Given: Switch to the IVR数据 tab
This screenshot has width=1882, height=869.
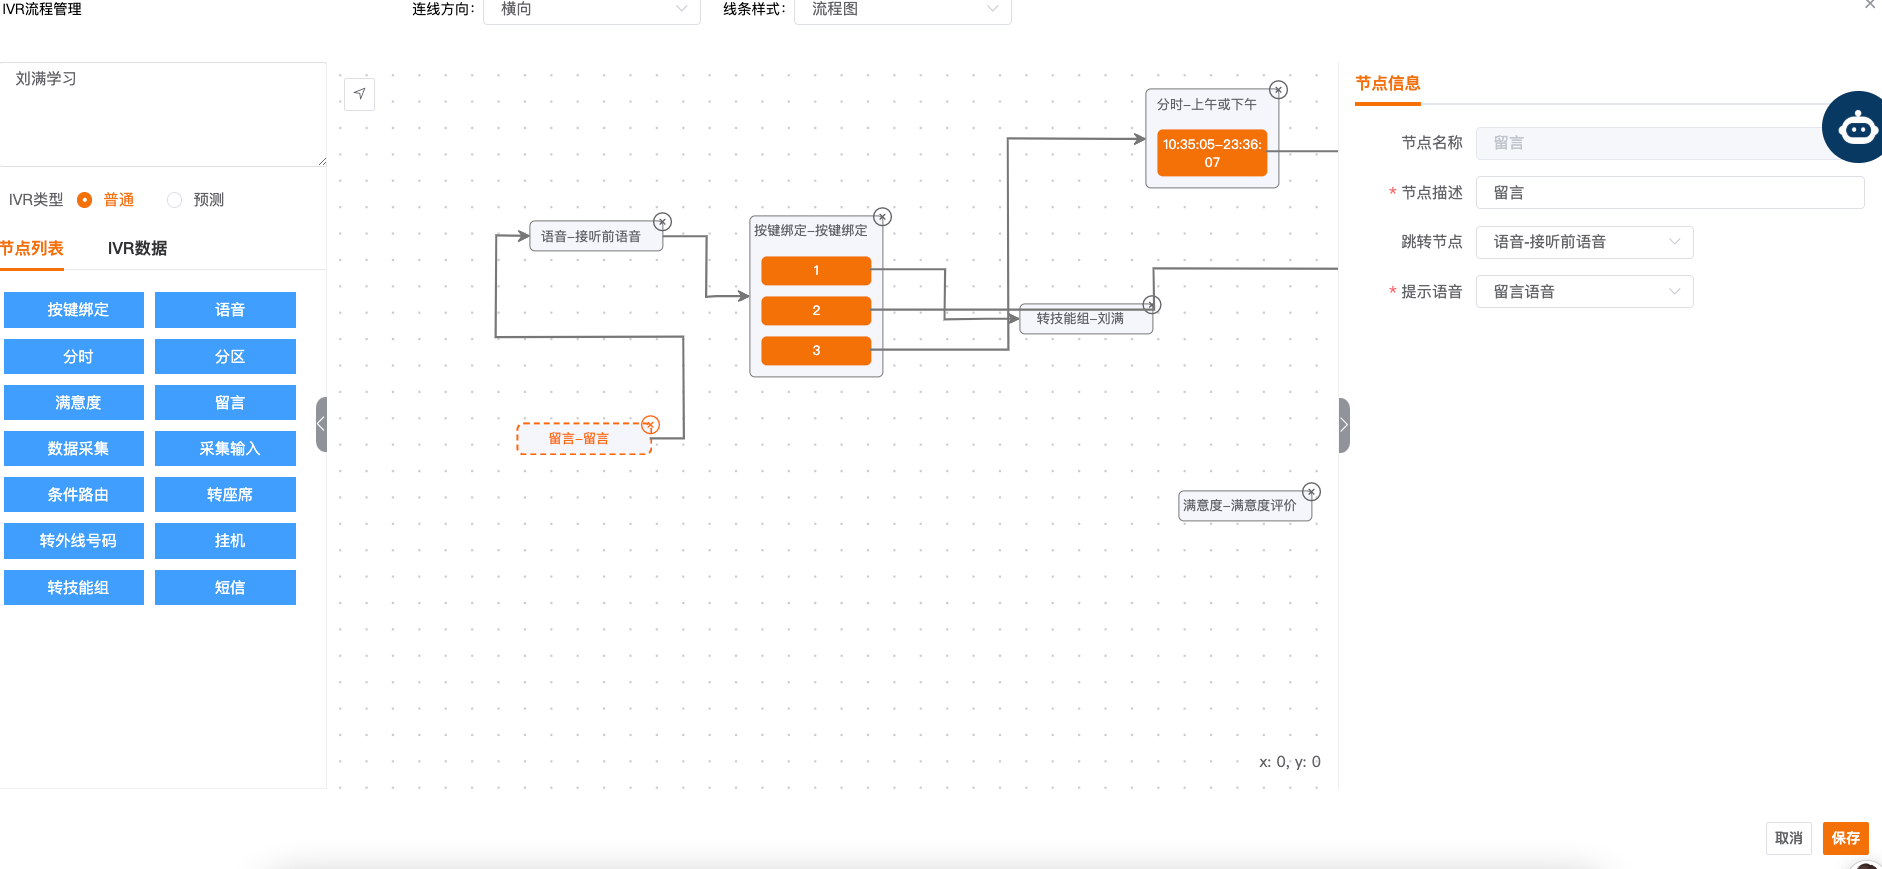Looking at the screenshot, I should pos(137,248).
